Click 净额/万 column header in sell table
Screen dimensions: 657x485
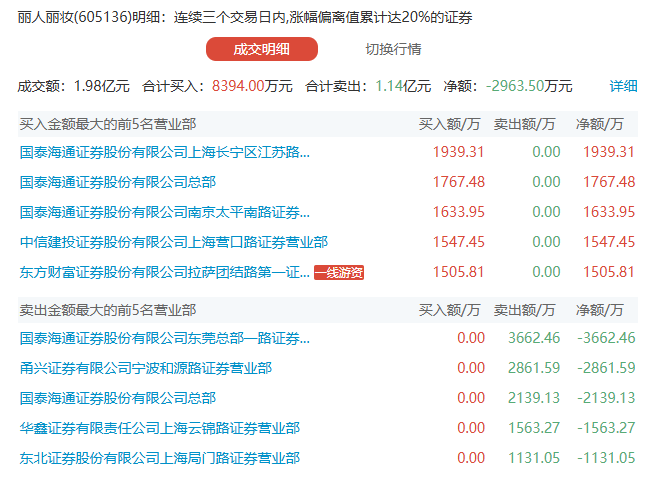[x=600, y=310]
